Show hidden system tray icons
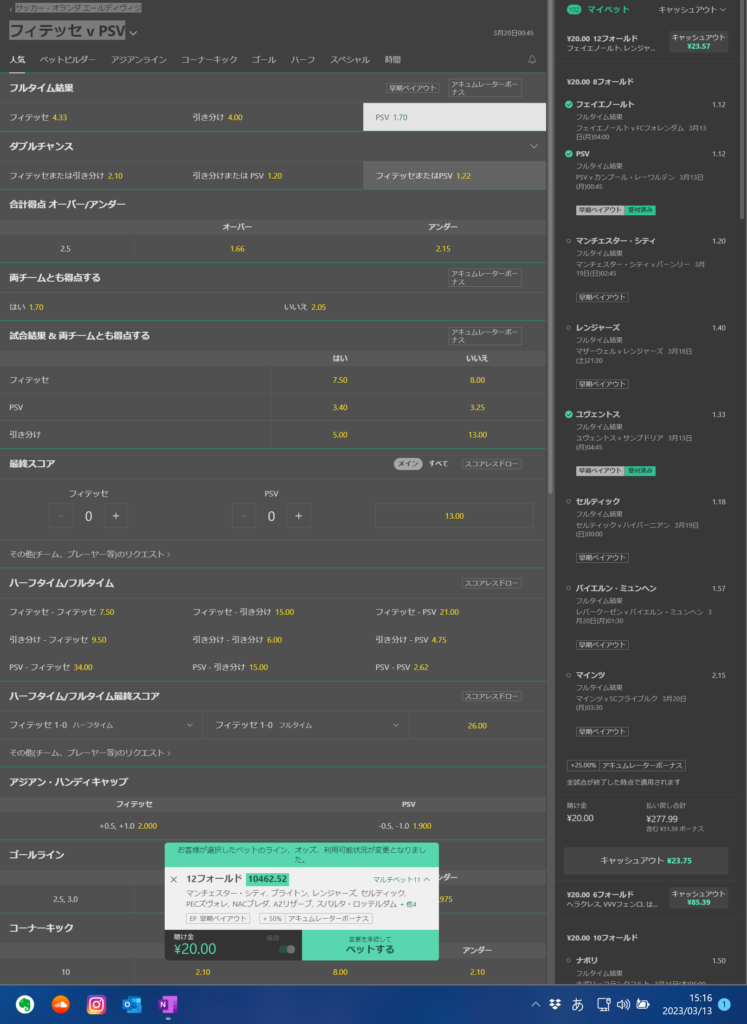This screenshot has width=747, height=1024. coord(535,1004)
